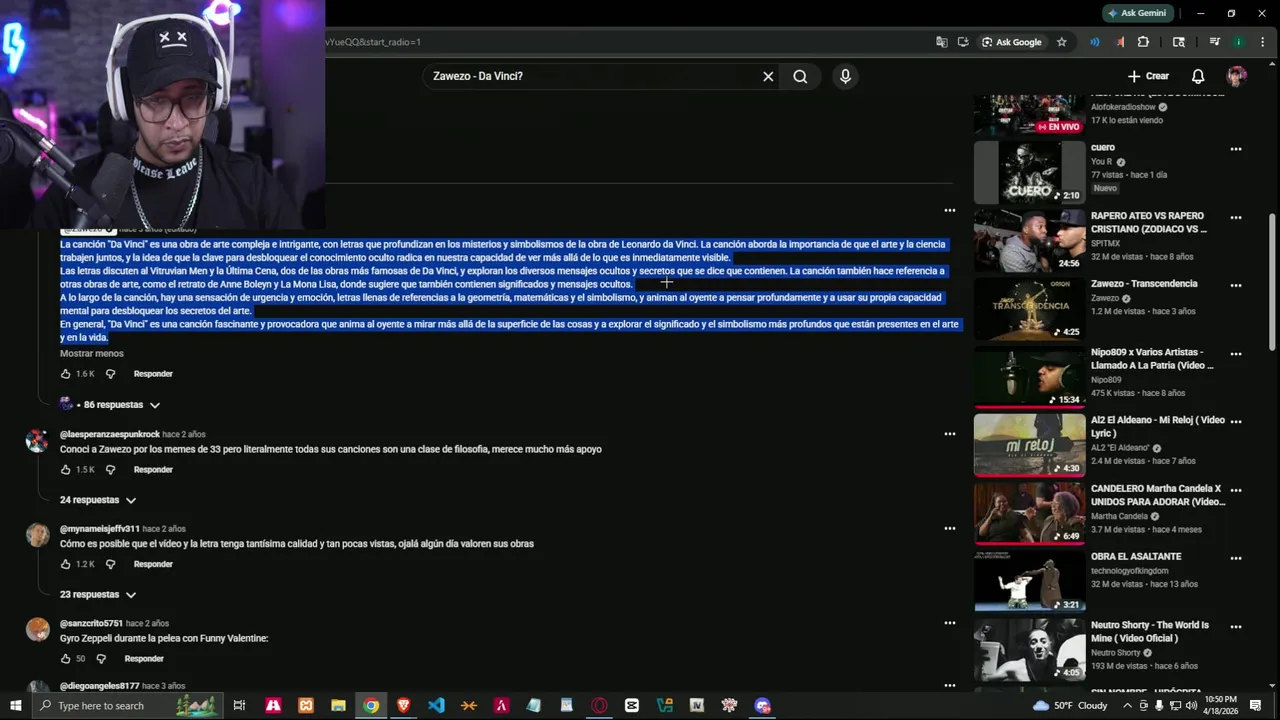Dislike the comment with 1.6 K likes
The height and width of the screenshot is (720, 1280).
110,374
